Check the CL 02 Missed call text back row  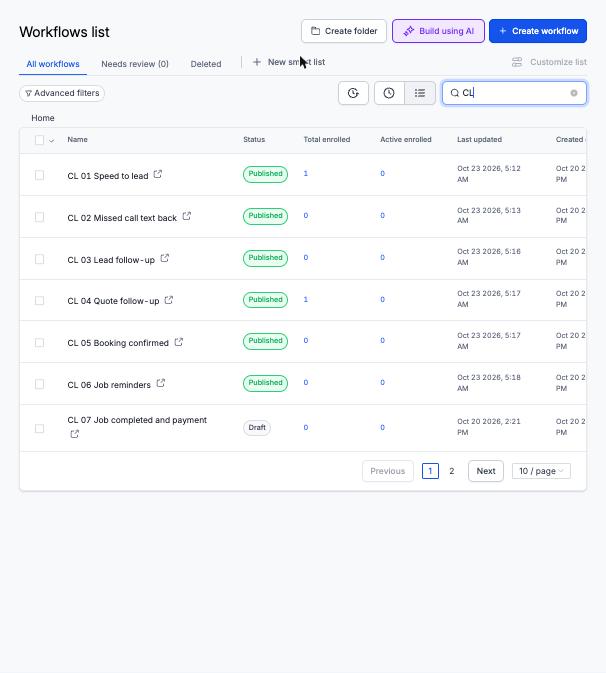pyautogui.click(x=39, y=217)
